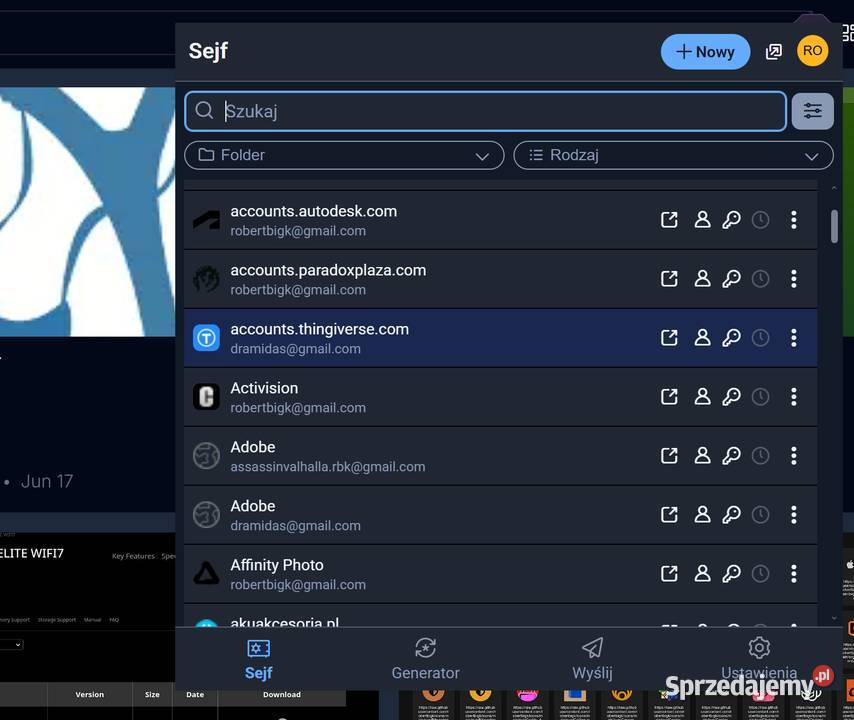Expand the Folder filter dropdown
Image resolution: width=854 pixels, height=720 pixels.
point(344,155)
